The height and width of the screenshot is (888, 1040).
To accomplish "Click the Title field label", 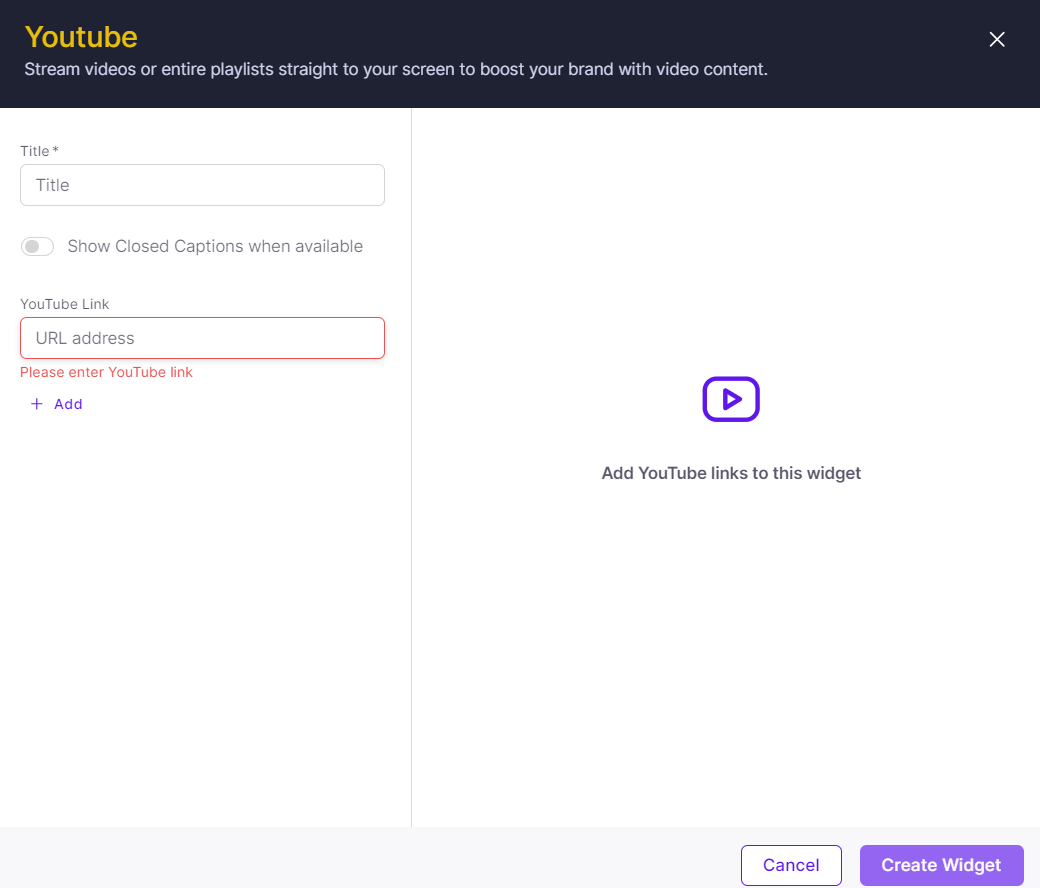I will (37, 151).
